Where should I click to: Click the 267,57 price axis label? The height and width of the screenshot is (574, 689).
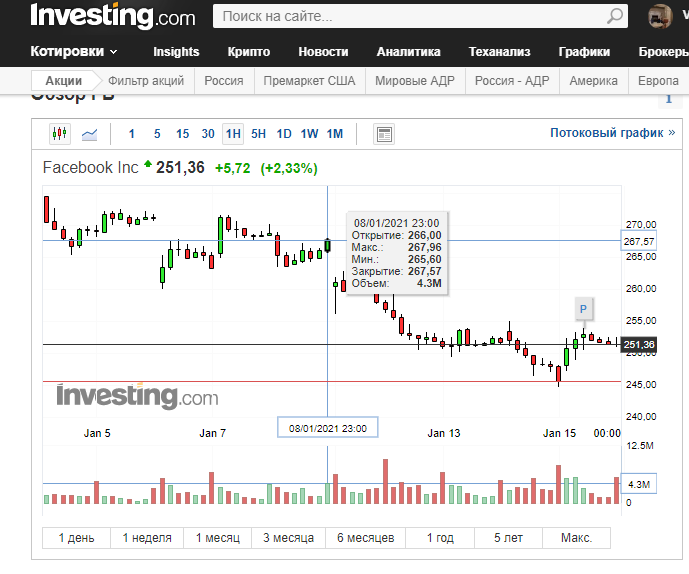tap(638, 241)
